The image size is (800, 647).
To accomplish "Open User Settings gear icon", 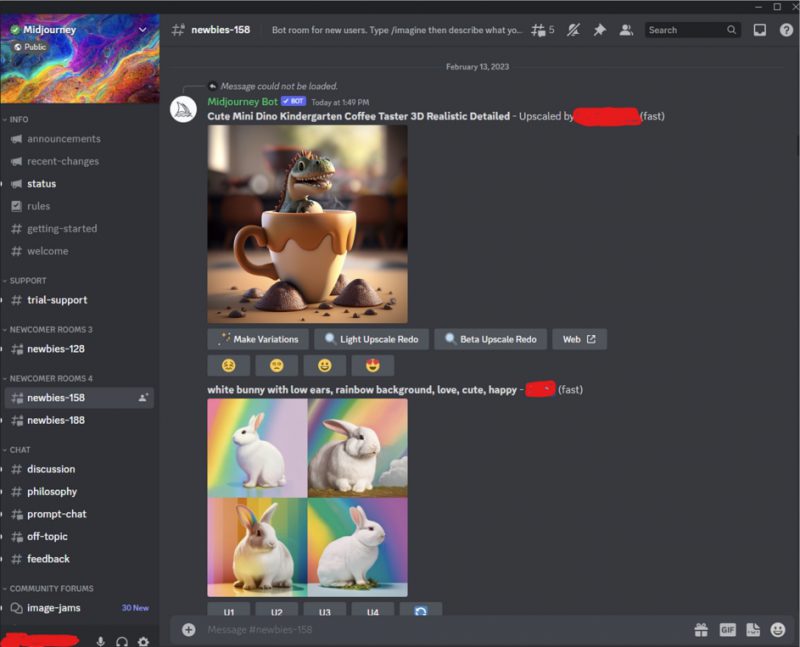I will coord(143,641).
